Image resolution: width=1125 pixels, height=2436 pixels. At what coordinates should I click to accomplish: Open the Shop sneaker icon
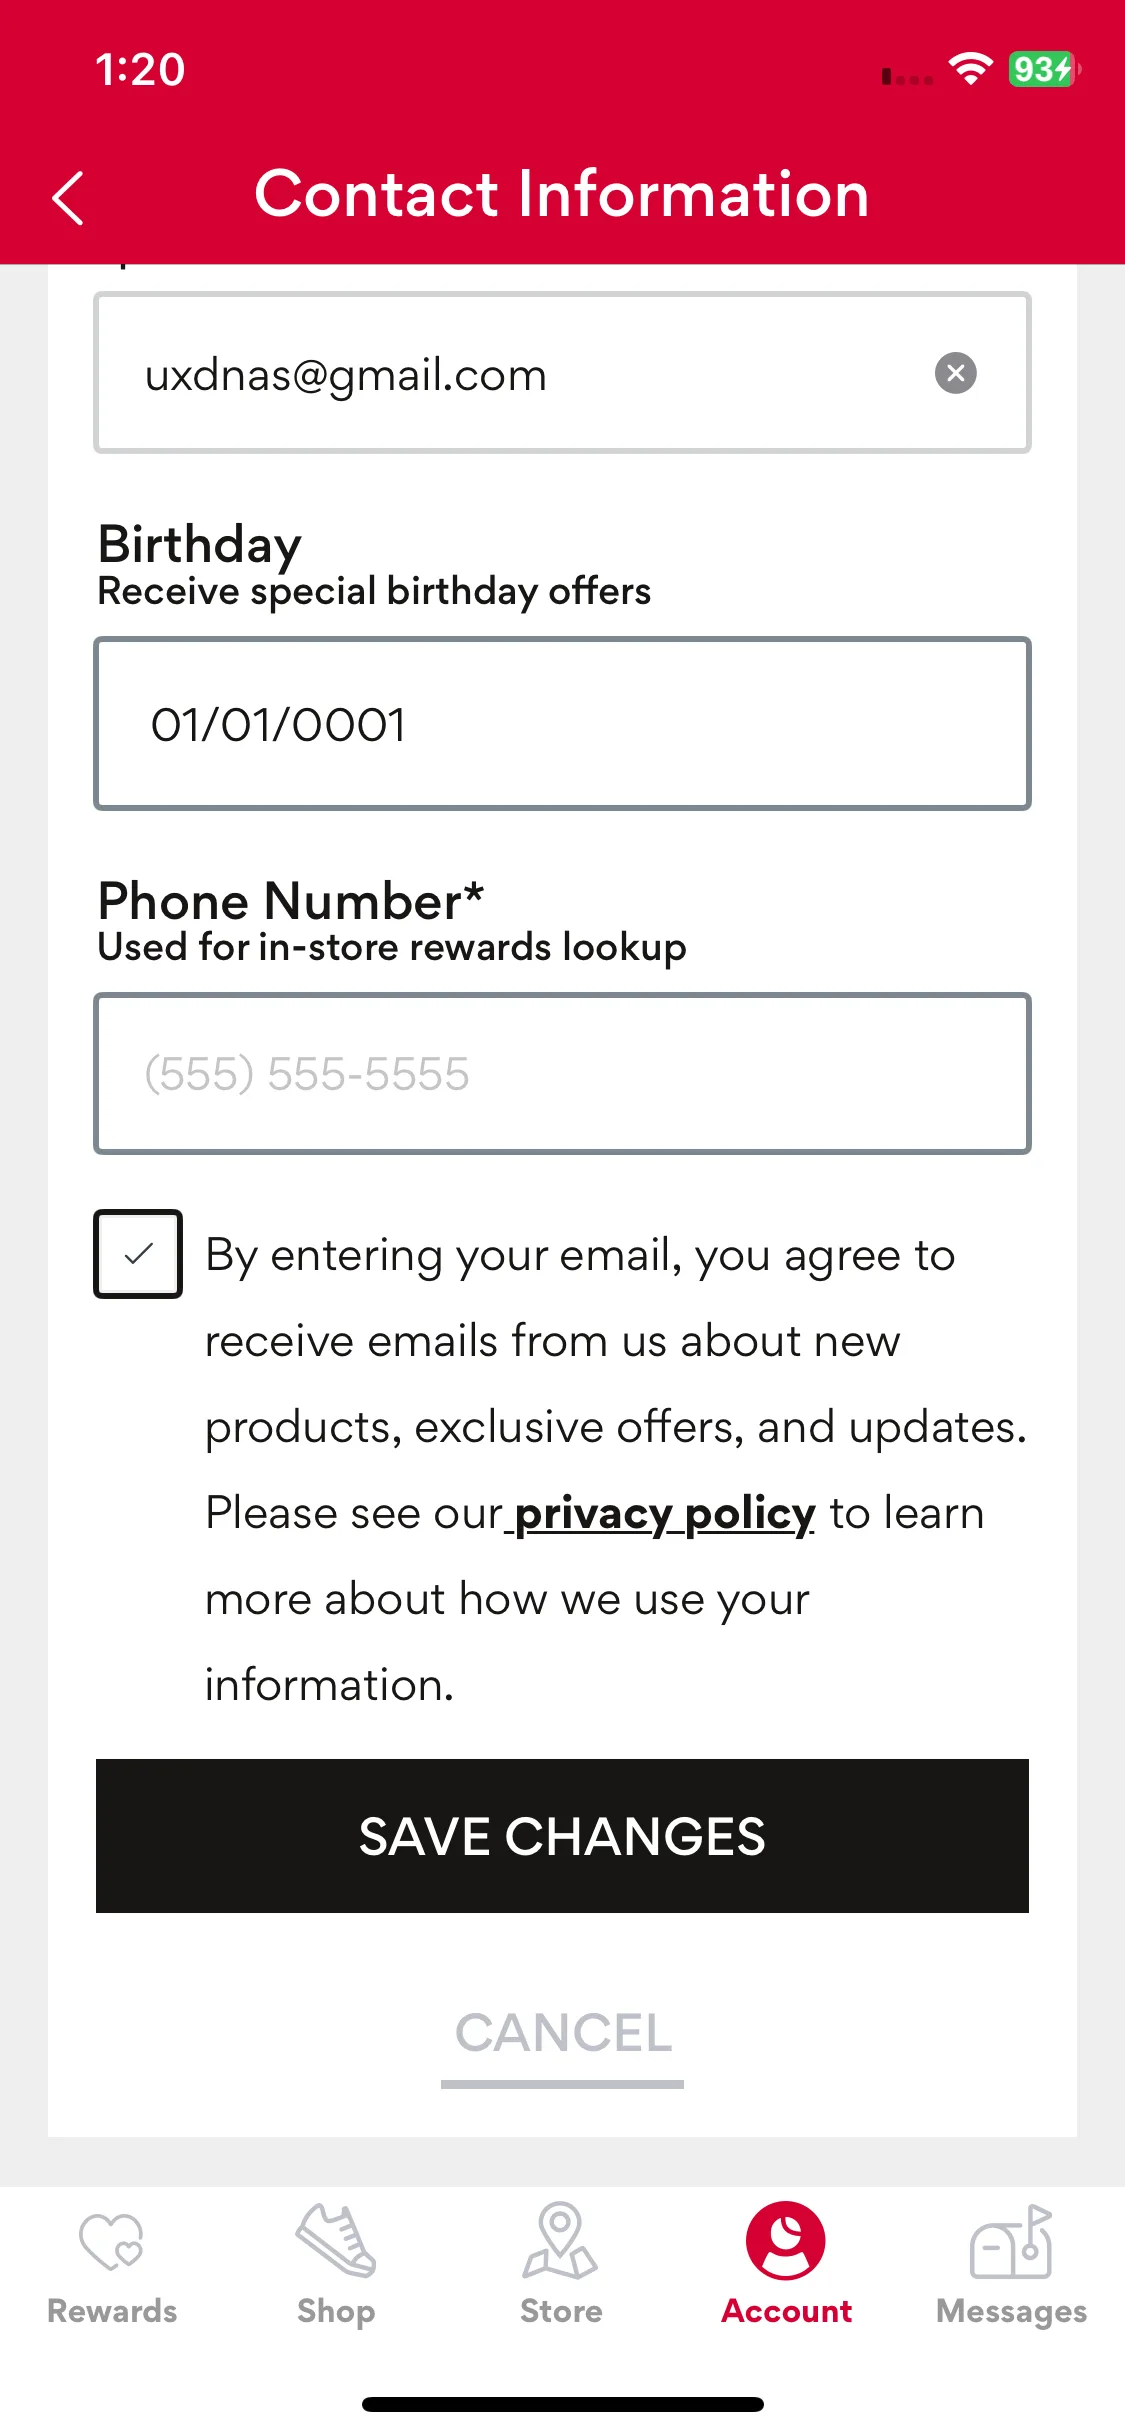[x=336, y=2240]
